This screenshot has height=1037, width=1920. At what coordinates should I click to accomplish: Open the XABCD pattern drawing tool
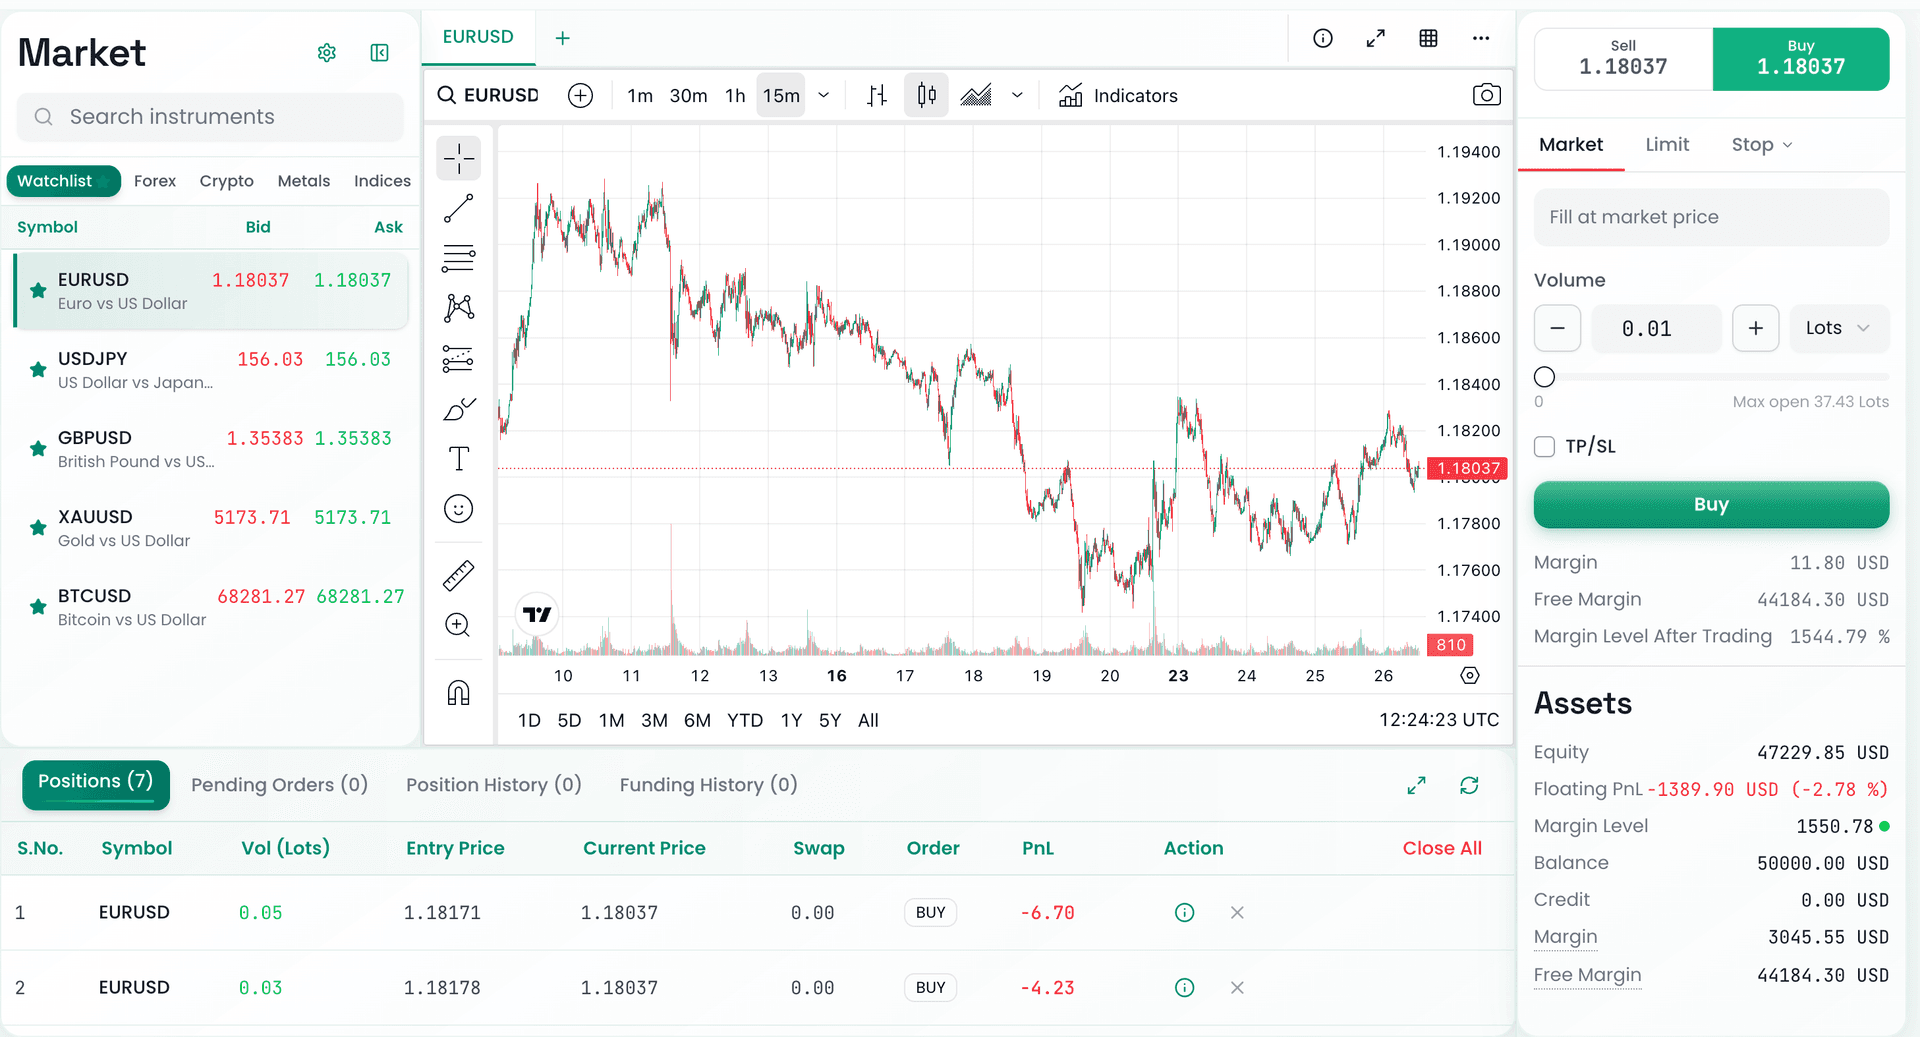coord(458,308)
